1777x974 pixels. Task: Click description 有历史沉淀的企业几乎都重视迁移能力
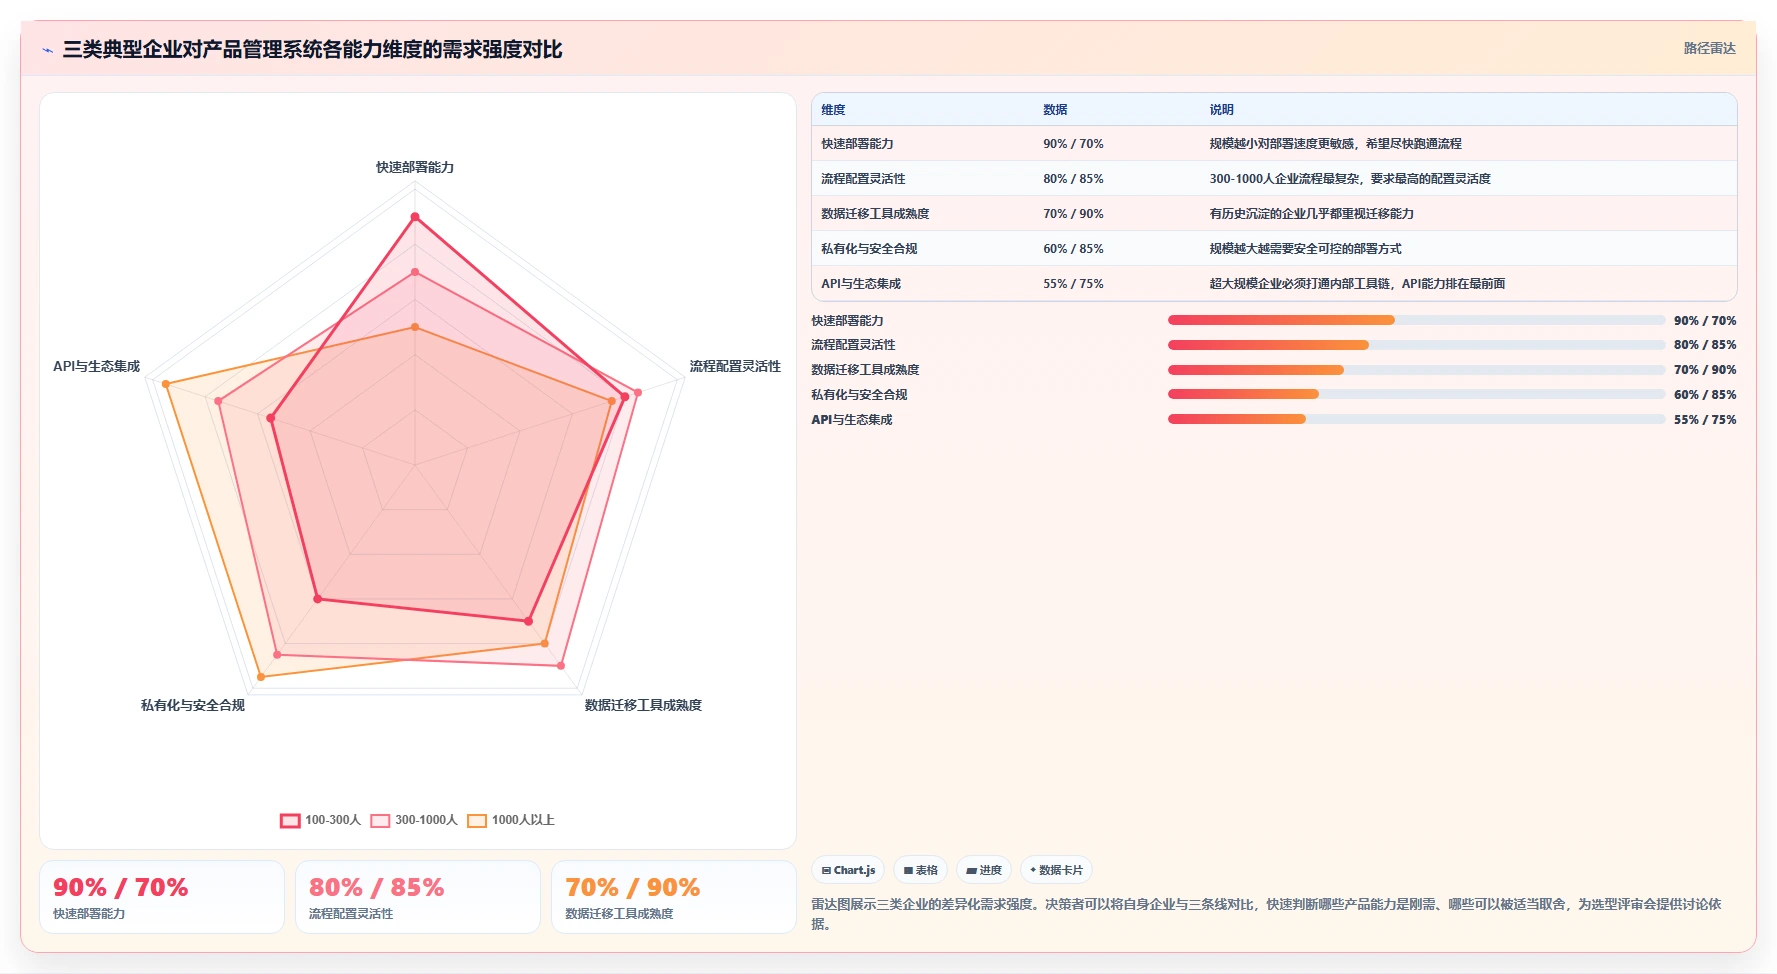(1311, 214)
